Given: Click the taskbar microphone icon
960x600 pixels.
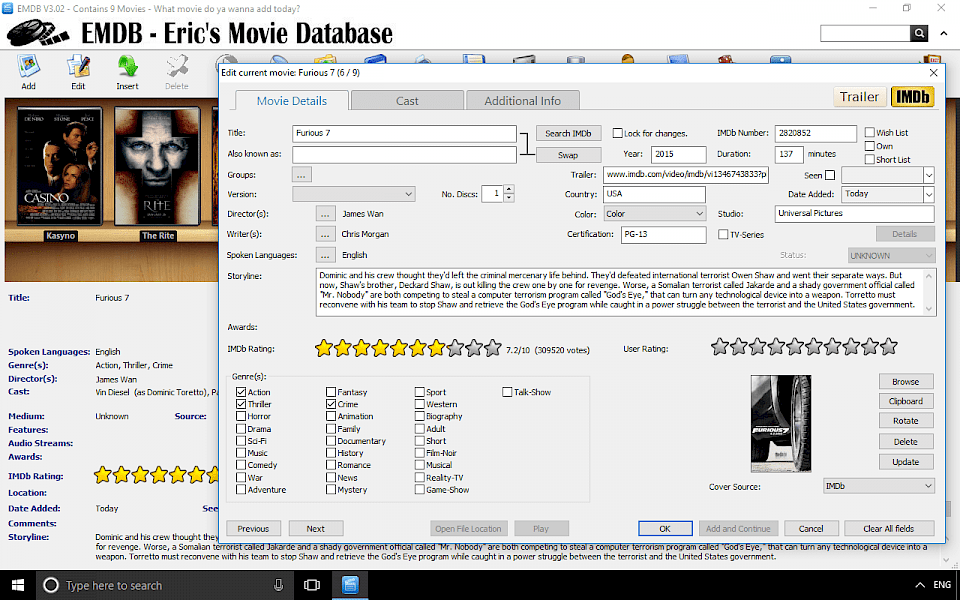Looking at the screenshot, I should point(279,585).
